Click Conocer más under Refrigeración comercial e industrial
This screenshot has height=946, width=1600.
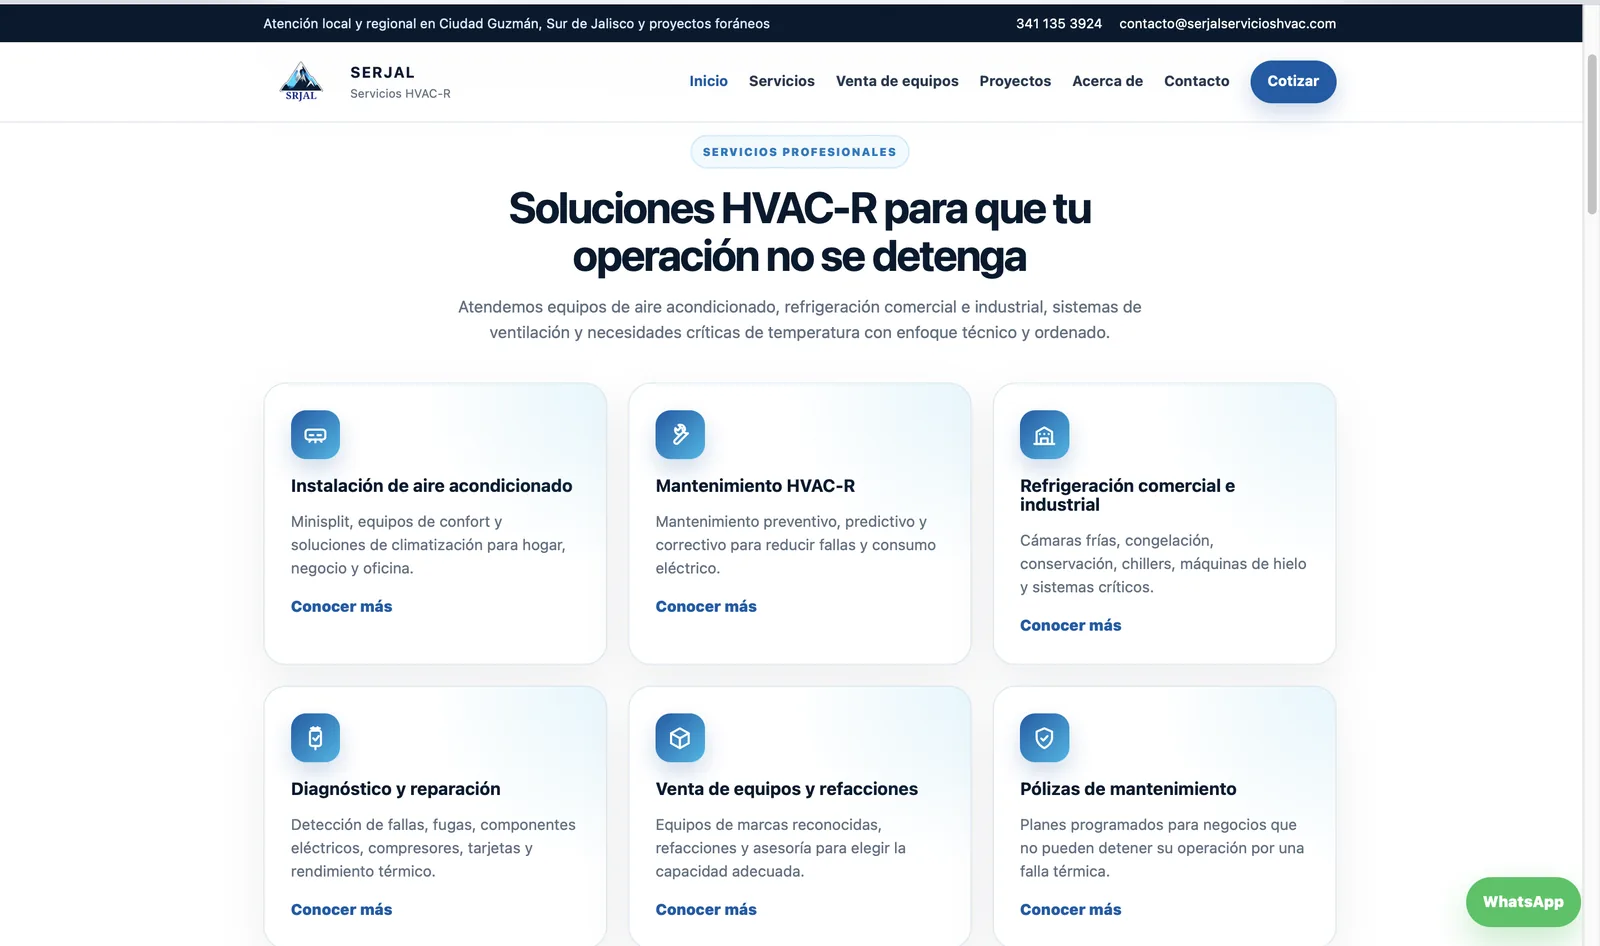(1070, 625)
